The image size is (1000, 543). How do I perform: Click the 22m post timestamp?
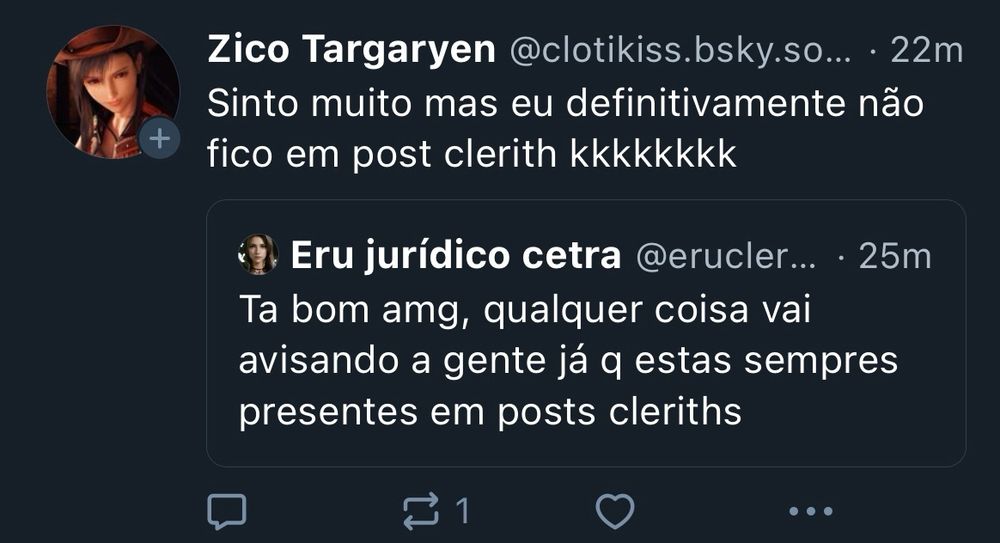927,50
